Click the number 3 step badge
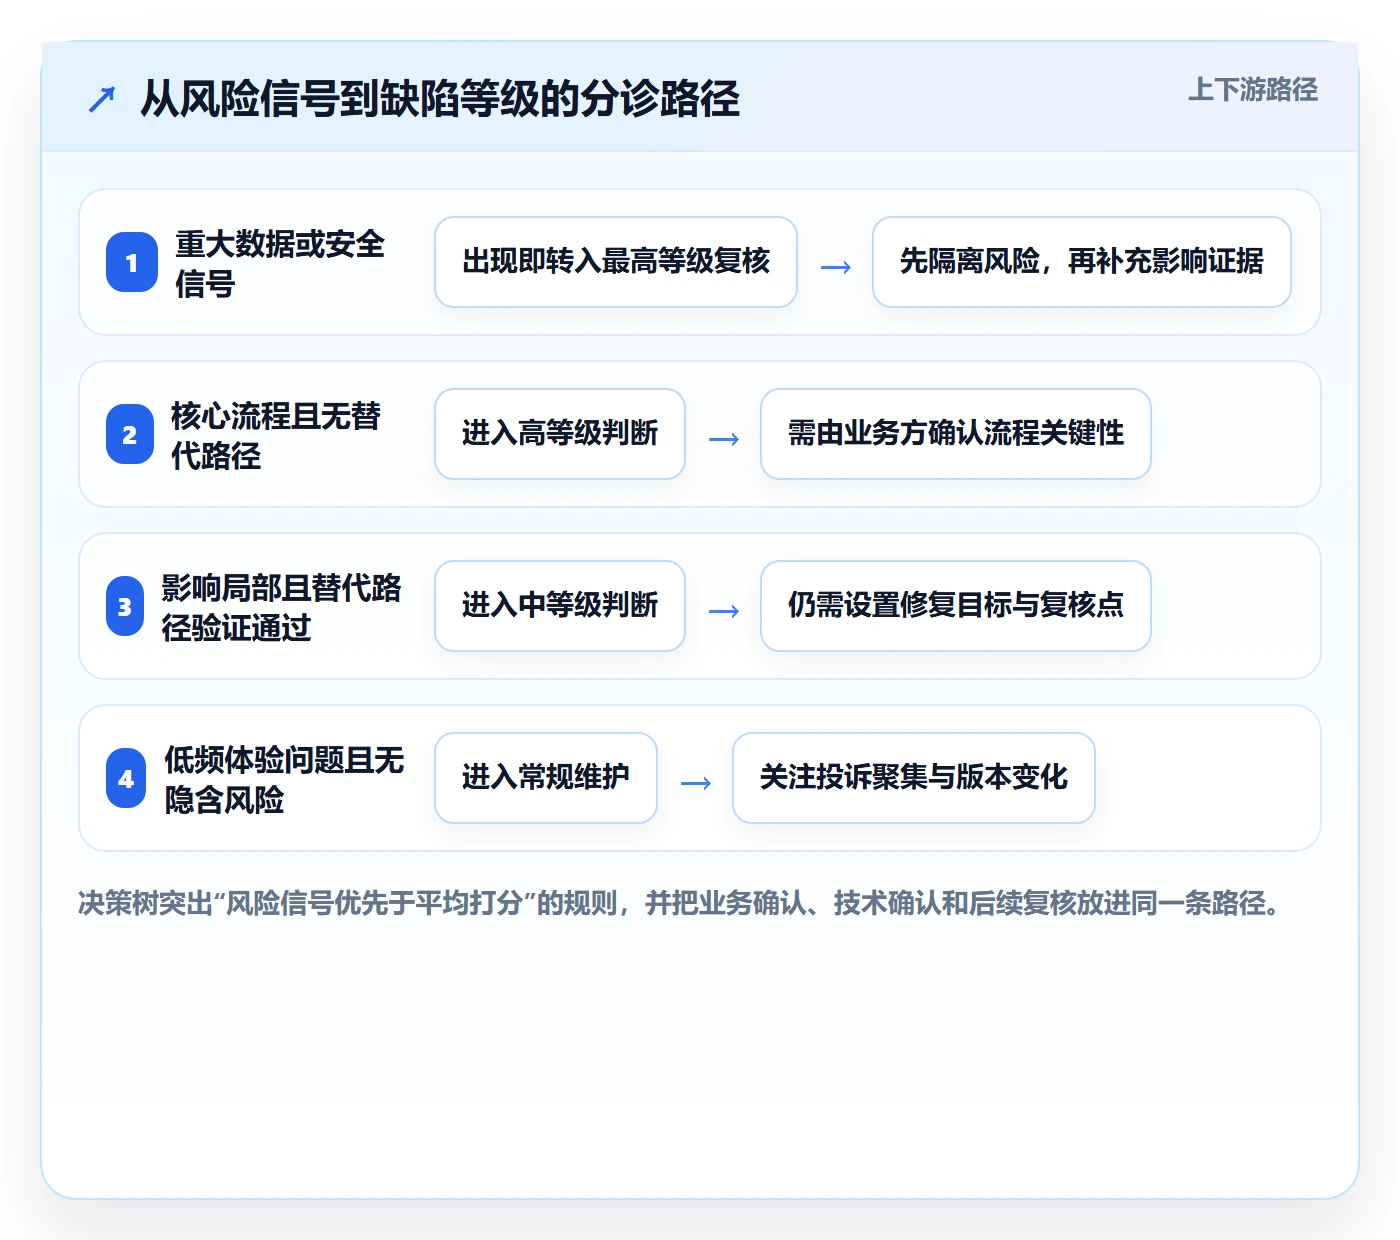The image size is (1400, 1240). pos(125,606)
